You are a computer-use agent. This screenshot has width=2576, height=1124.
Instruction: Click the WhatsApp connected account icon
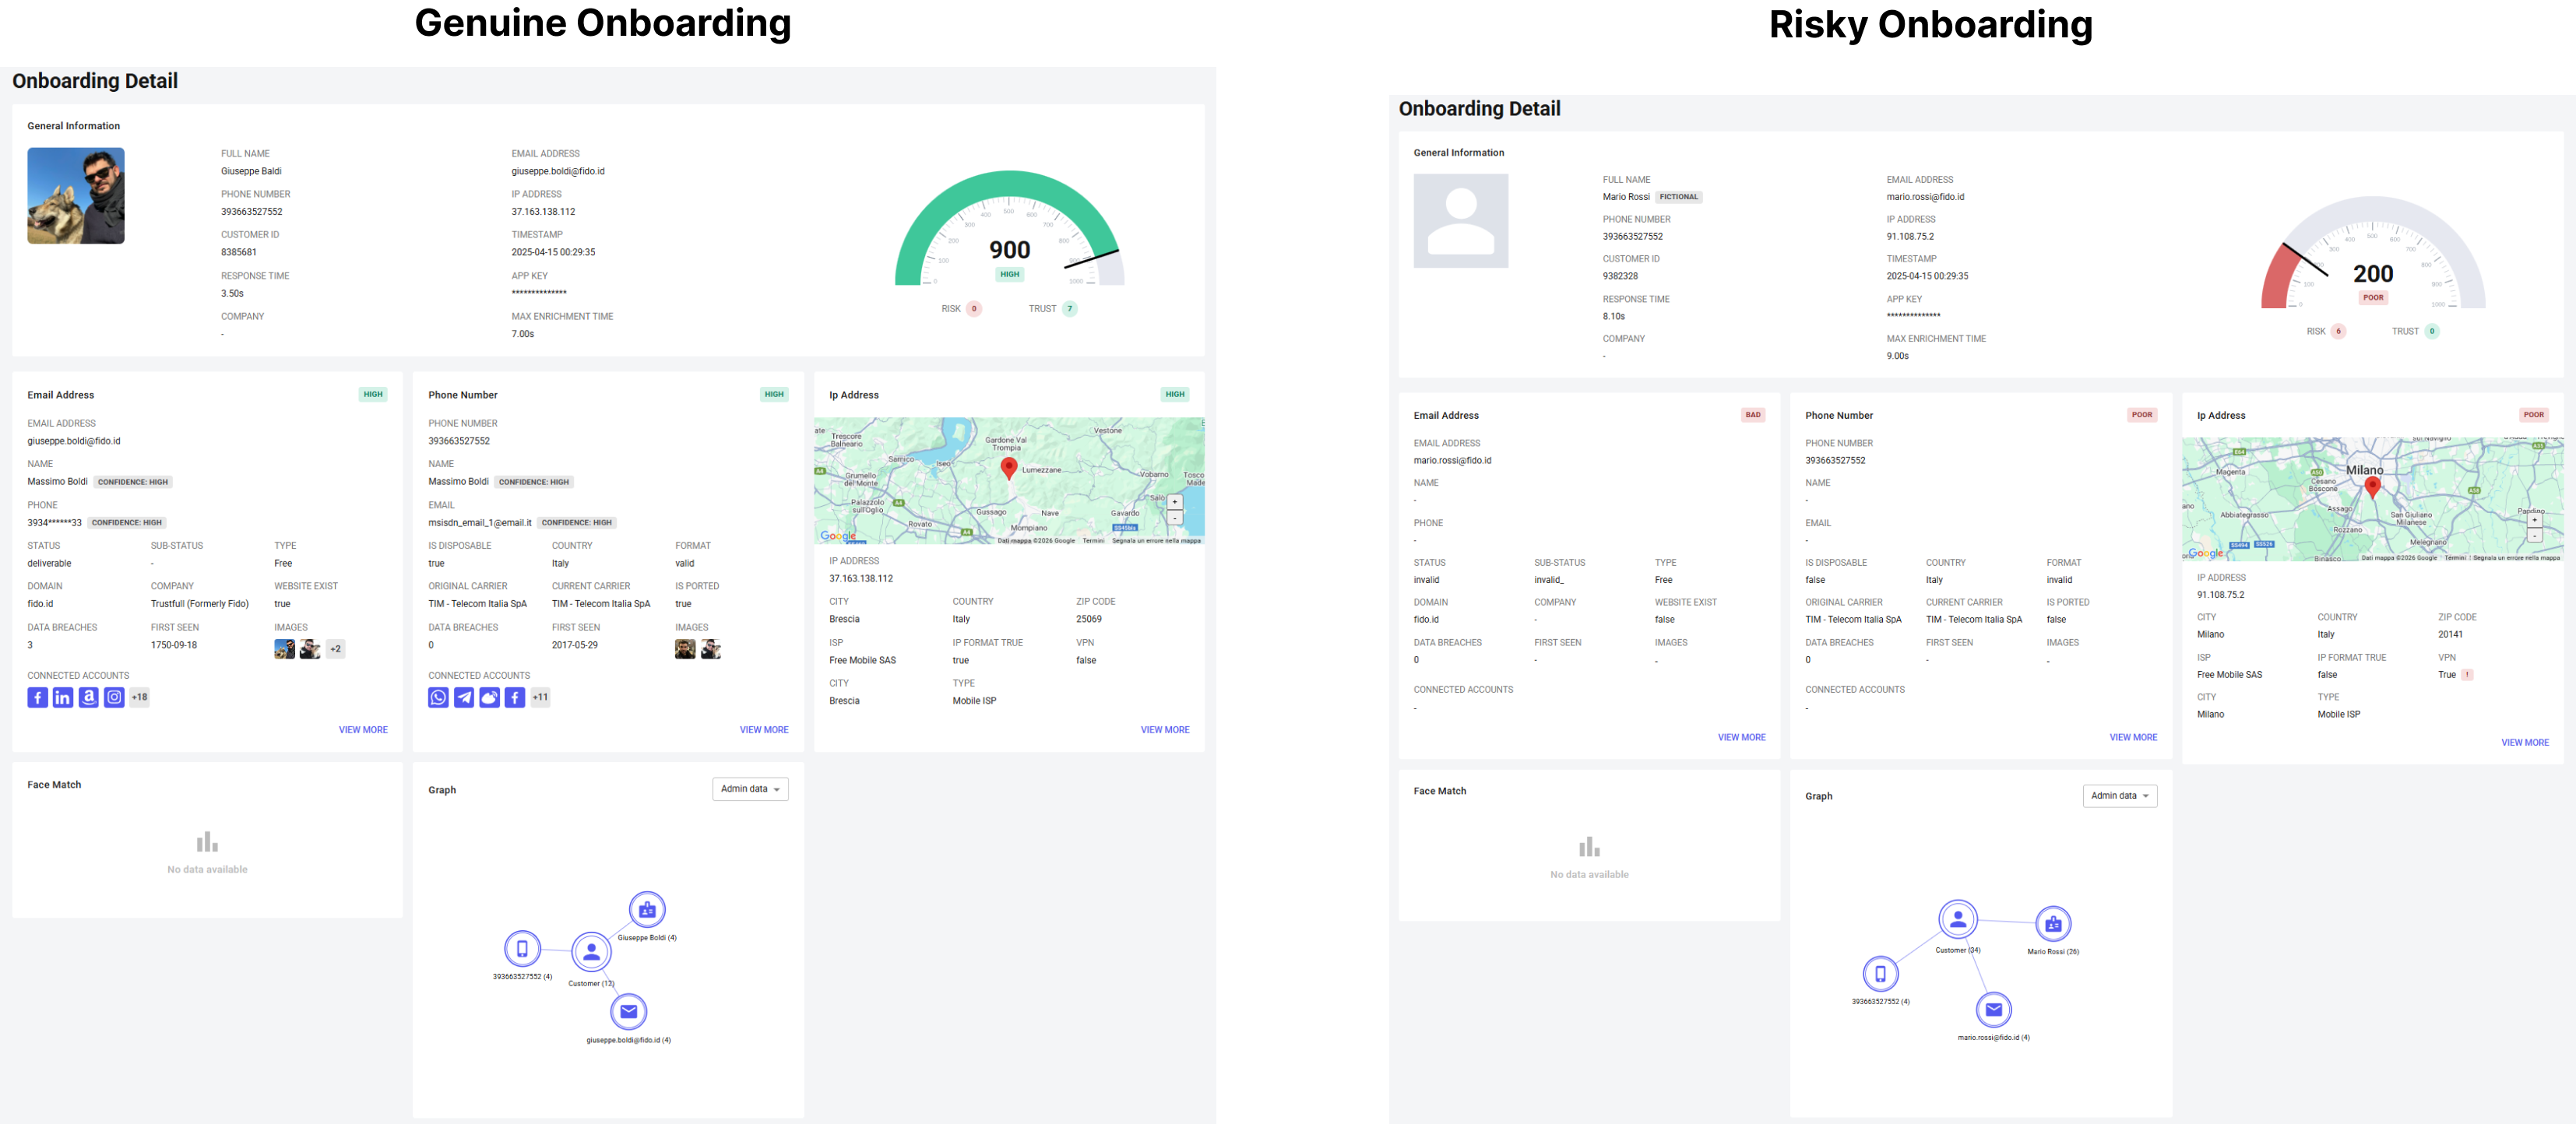pyautogui.click(x=438, y=697)
